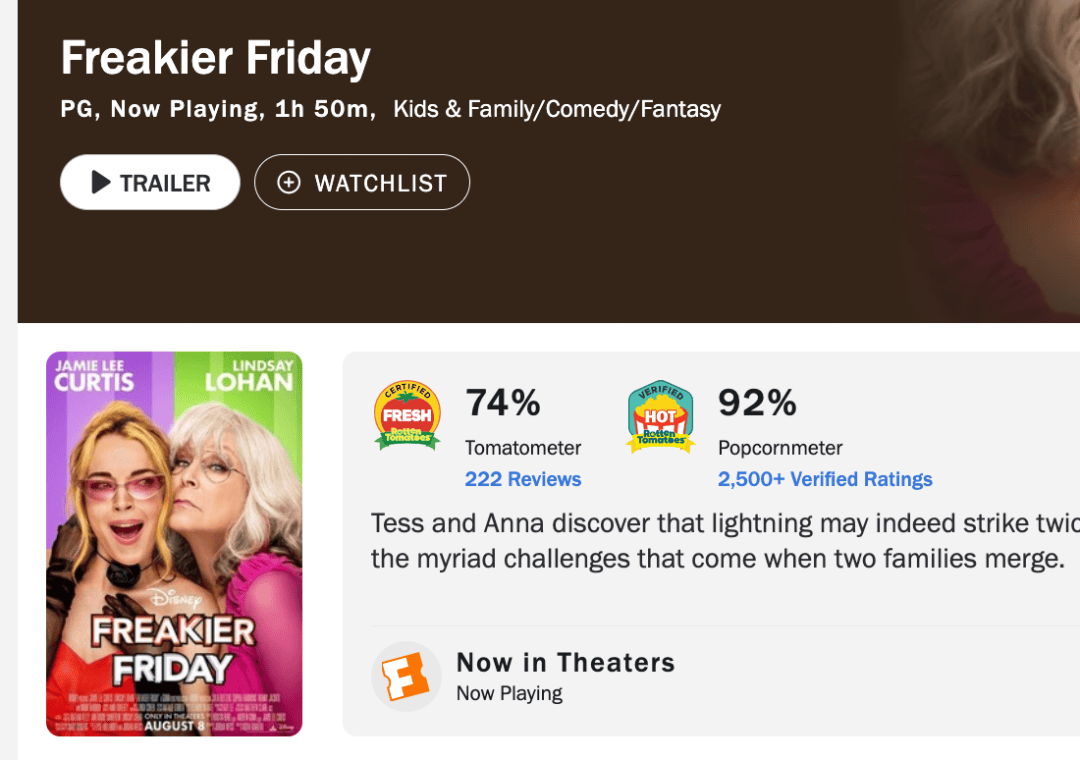Click the PG, Now Playing, 1h 50m info

[215, 109]
